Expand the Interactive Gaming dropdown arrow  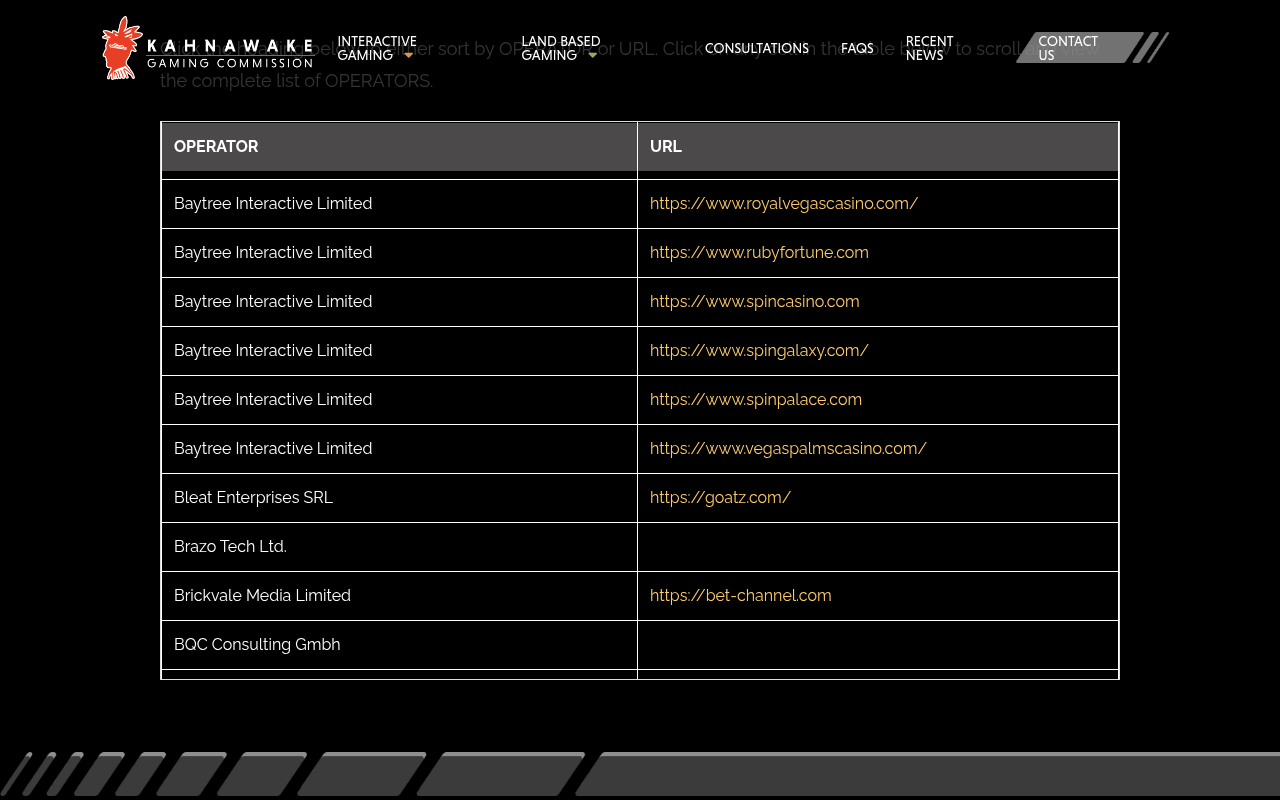408,56
